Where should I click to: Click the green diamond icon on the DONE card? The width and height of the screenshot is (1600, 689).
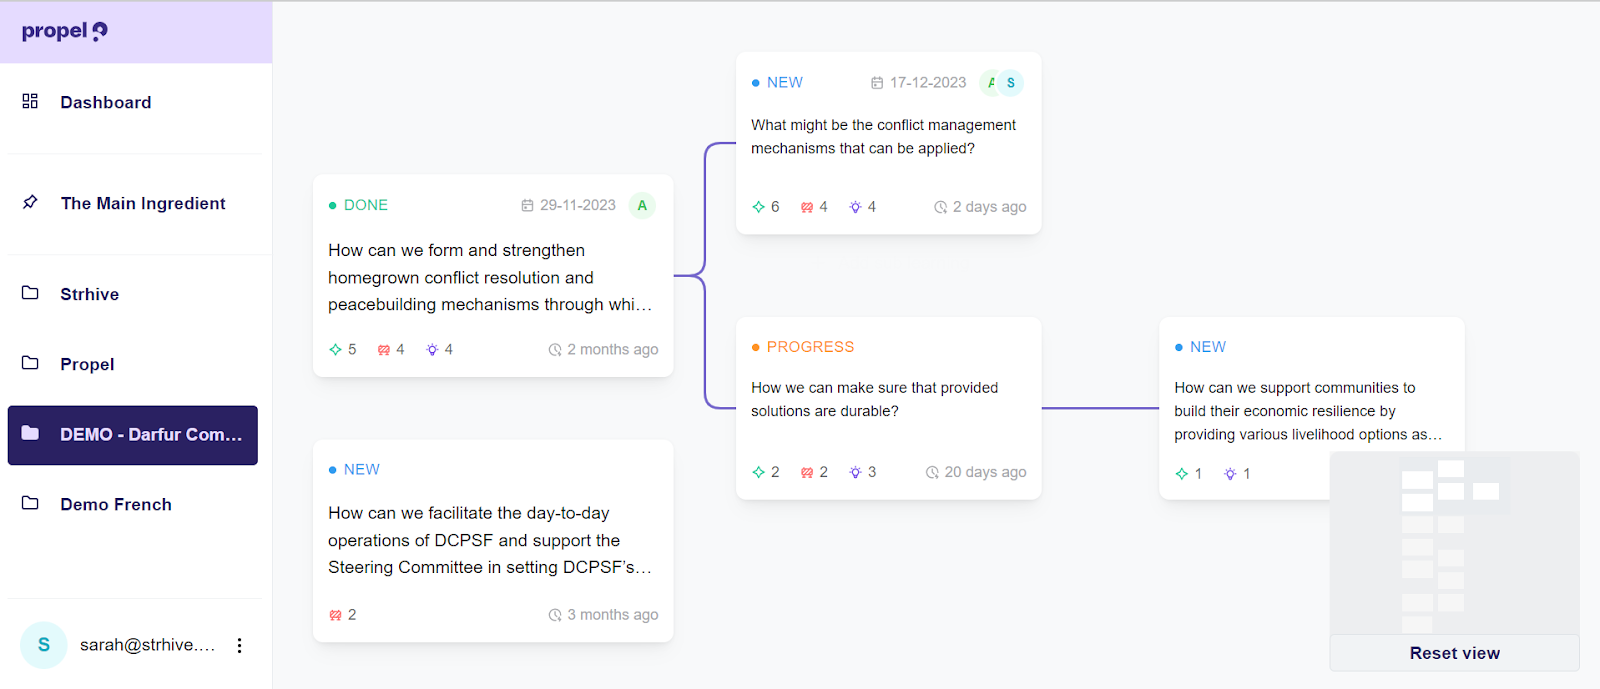pos(335,349)
